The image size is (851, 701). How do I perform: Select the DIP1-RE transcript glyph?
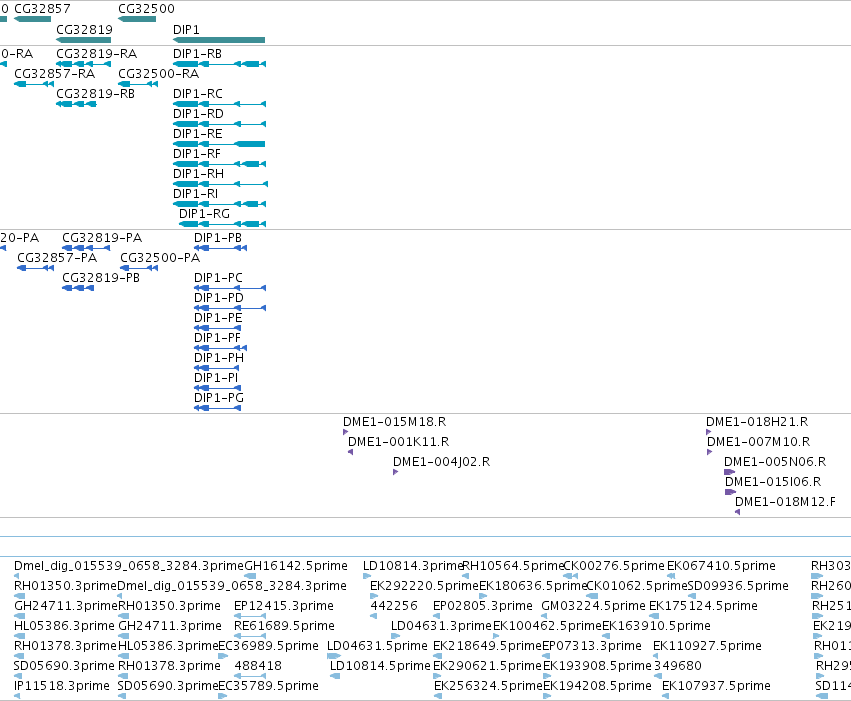click(219, 144)
